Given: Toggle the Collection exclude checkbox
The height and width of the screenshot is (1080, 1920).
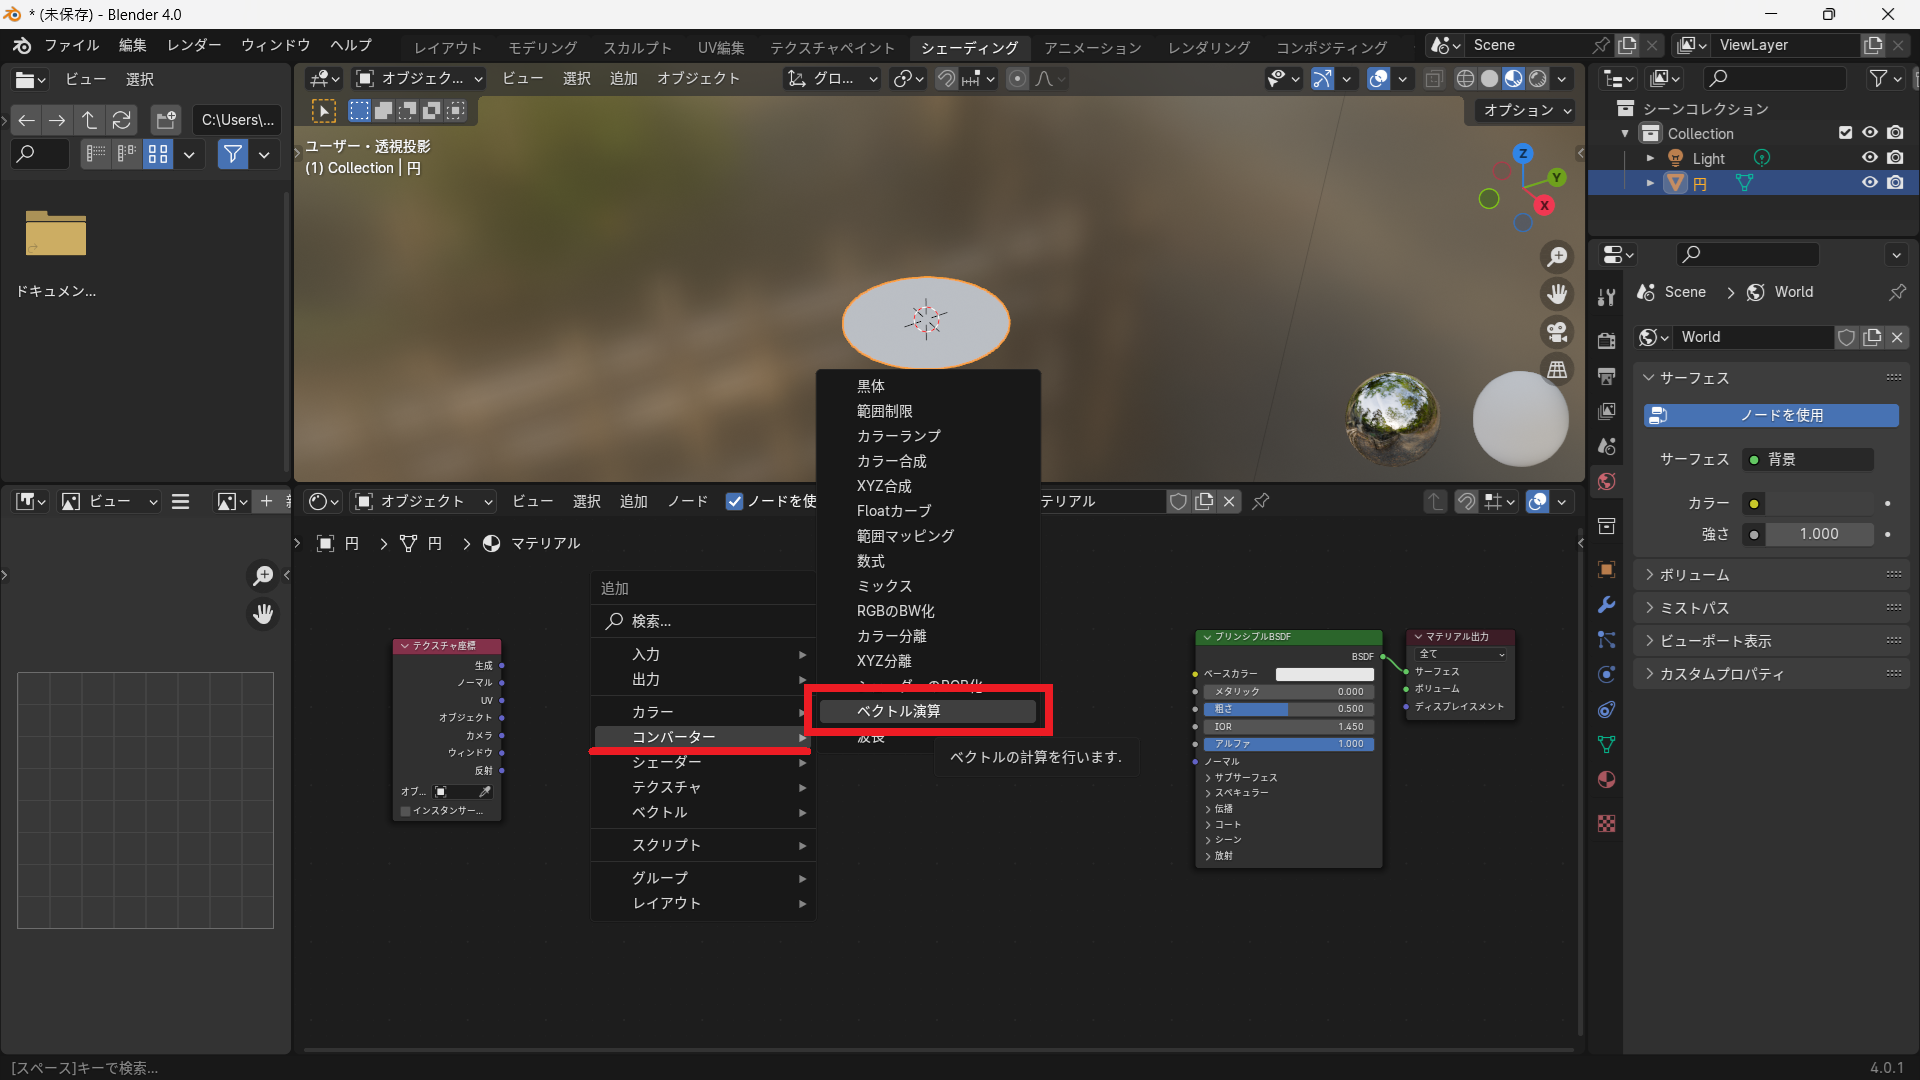Looking at the screenshot, I should pos(1845,133).
